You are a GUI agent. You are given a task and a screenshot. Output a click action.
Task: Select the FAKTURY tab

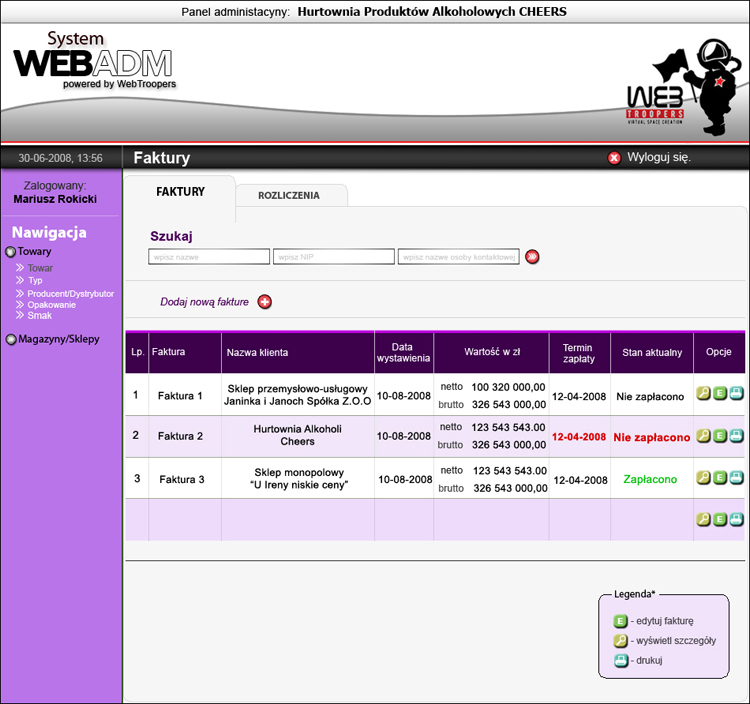(180, 192)
